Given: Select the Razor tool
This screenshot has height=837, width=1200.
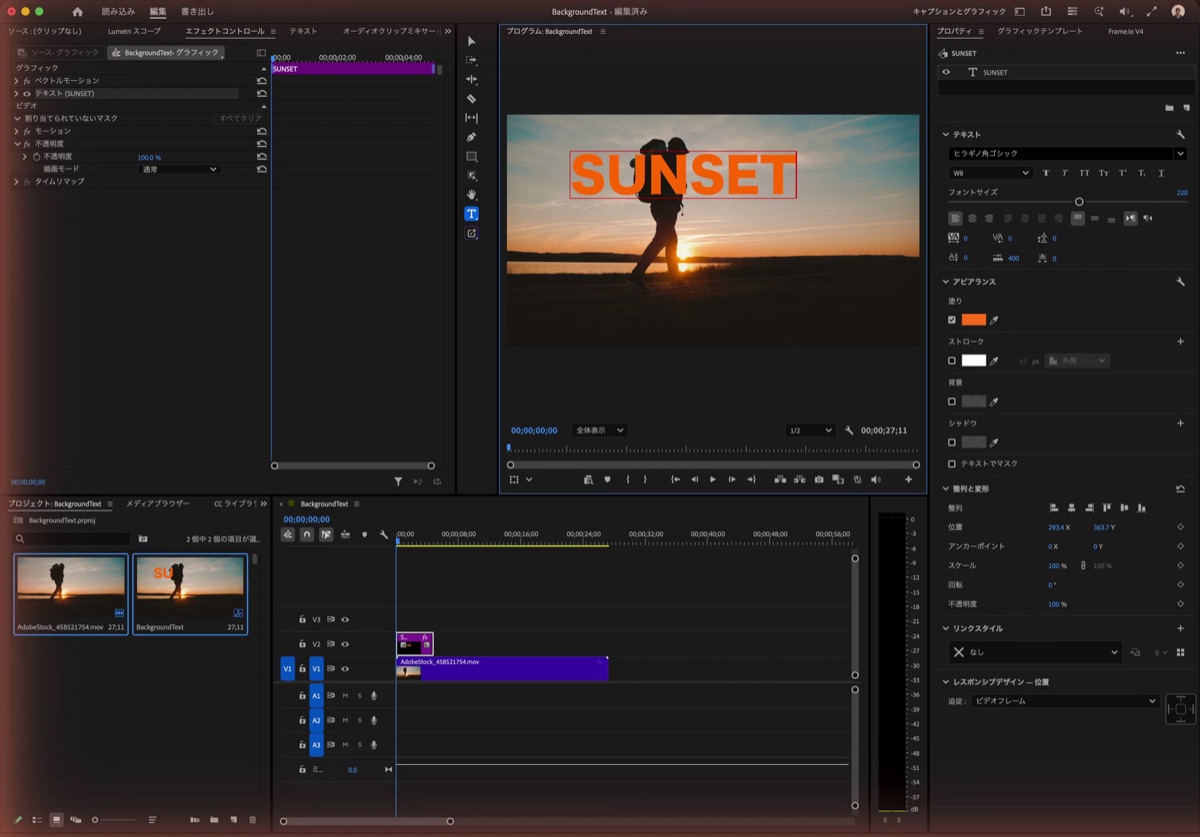Looking at the screenshot, I should [471, 98].
